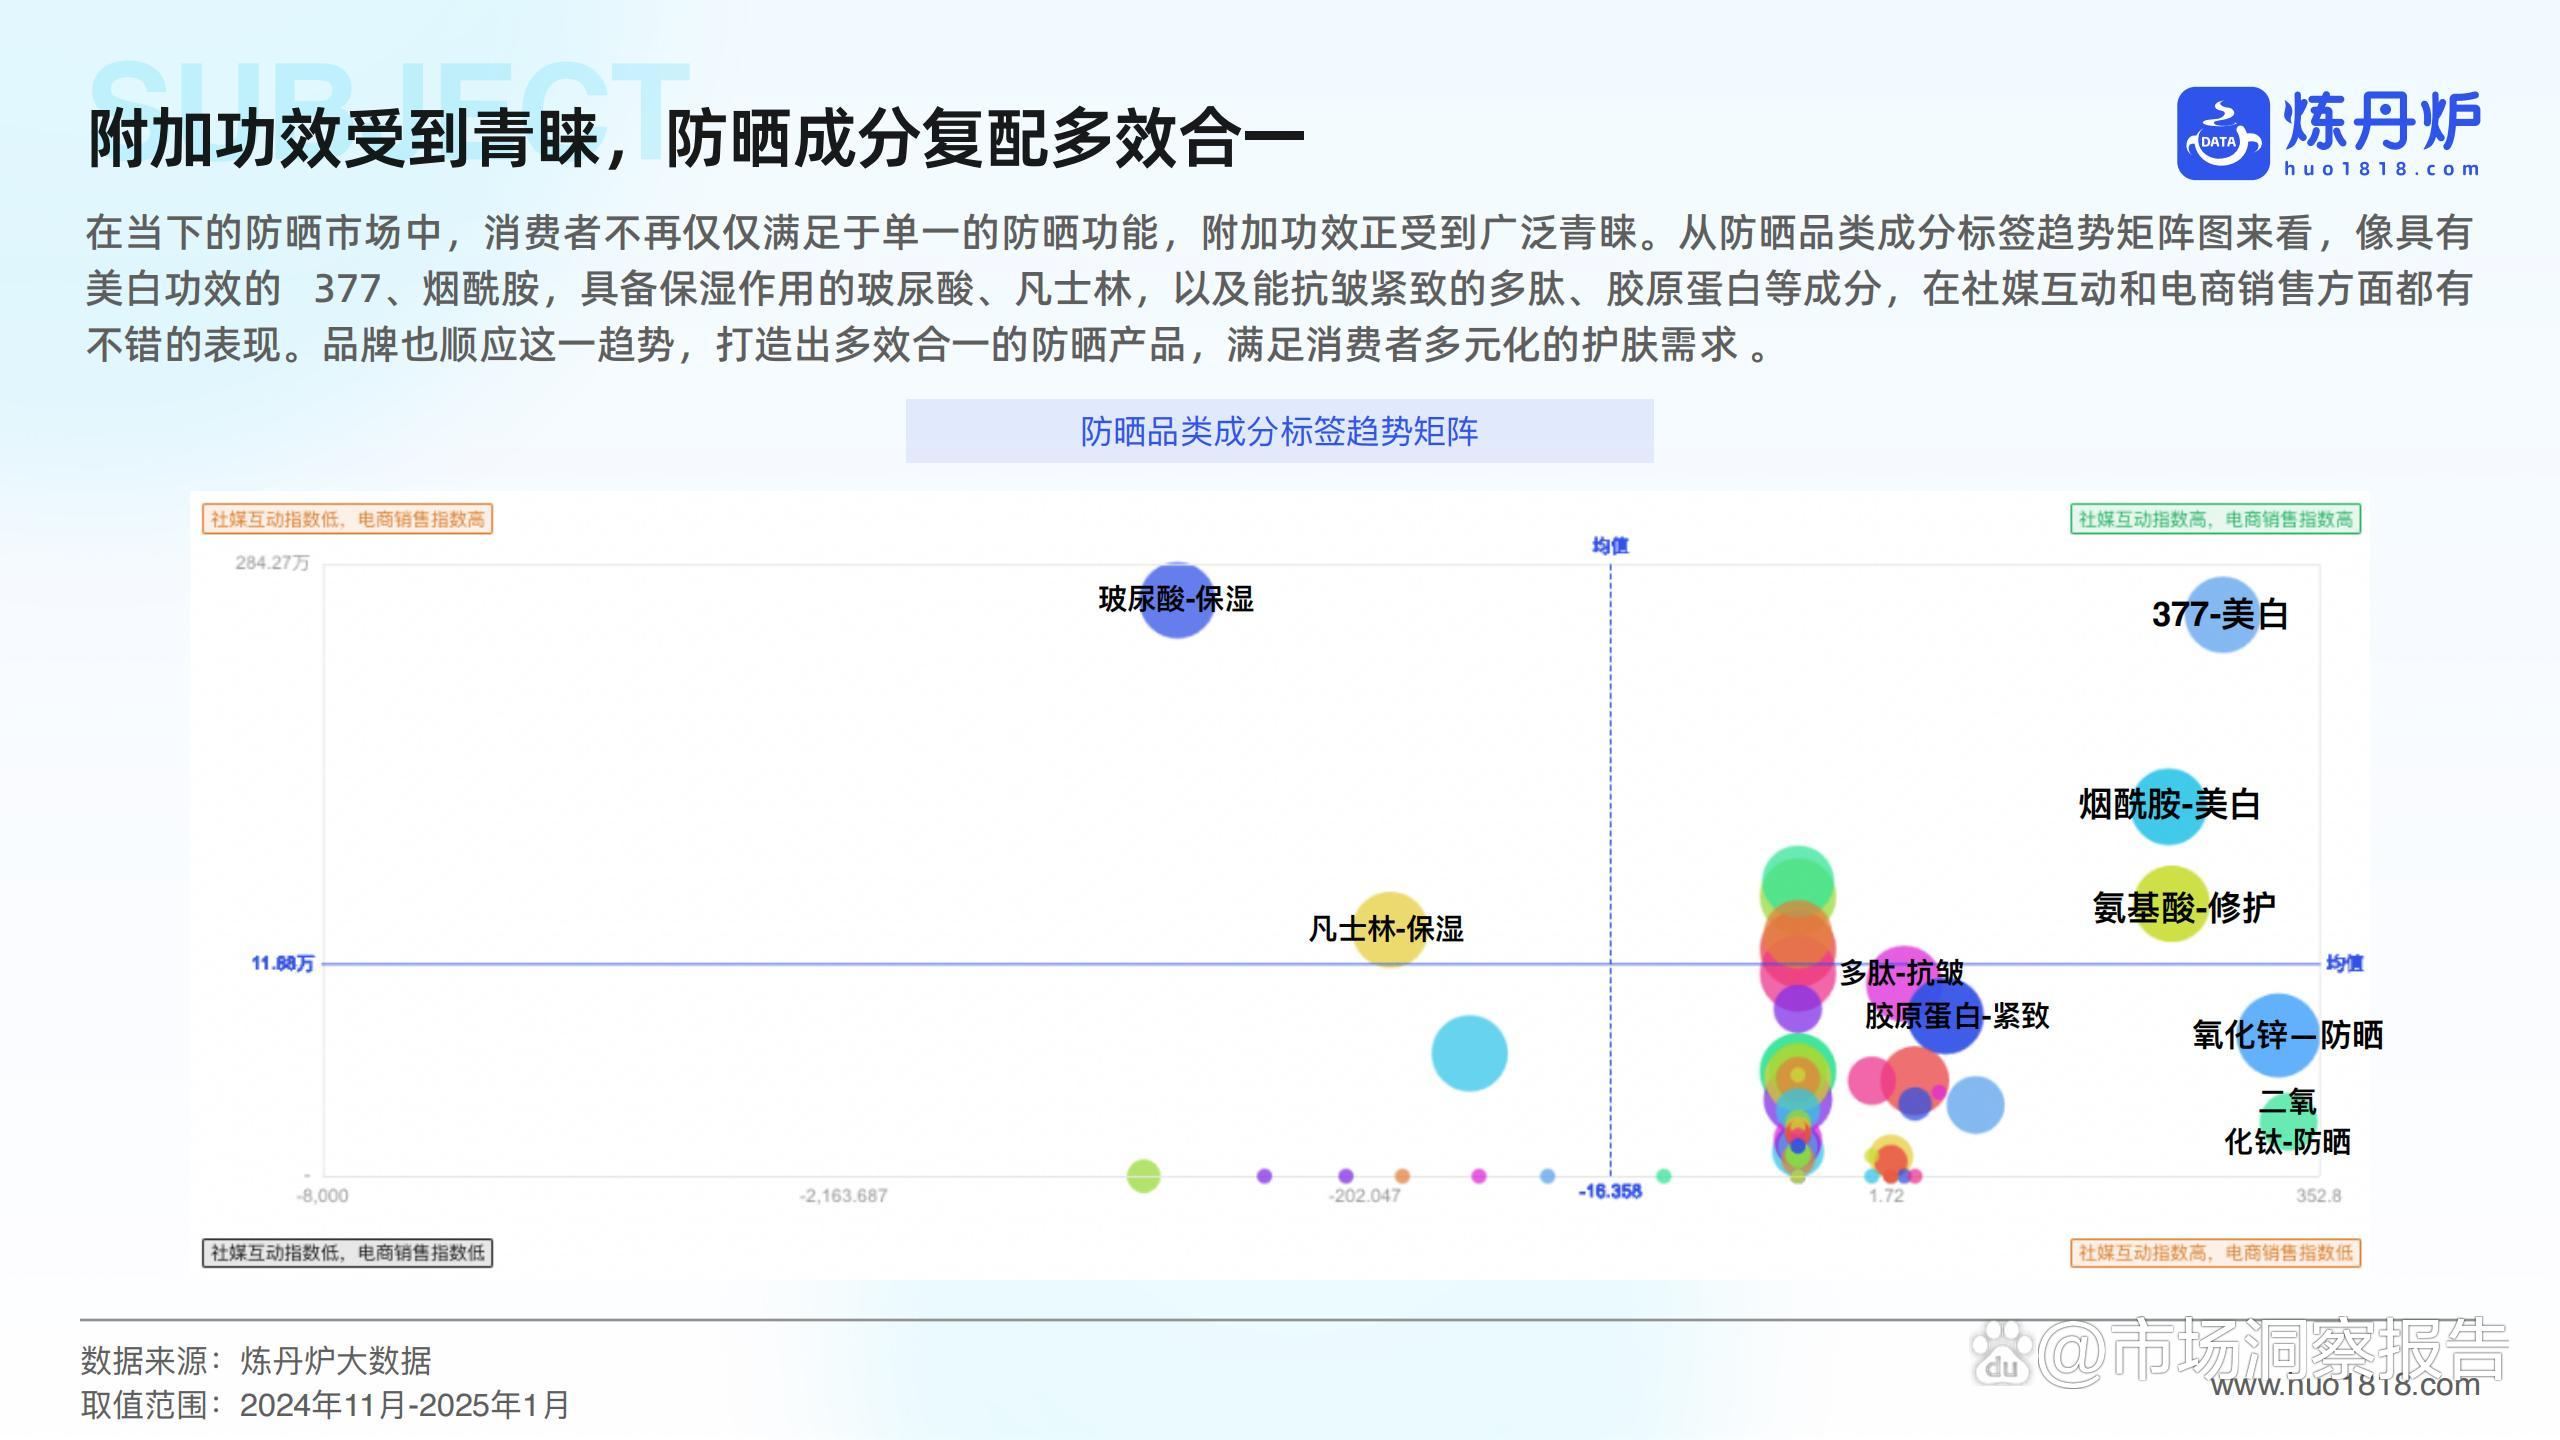
Task: Click the 社媒互动指数低，电商销售指数低 quadrant label
Action: [347, 1252]
